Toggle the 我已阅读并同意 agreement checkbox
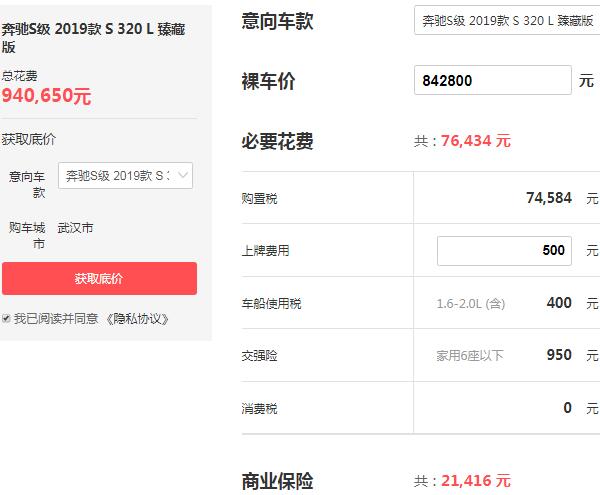 (x=7, y=319)
